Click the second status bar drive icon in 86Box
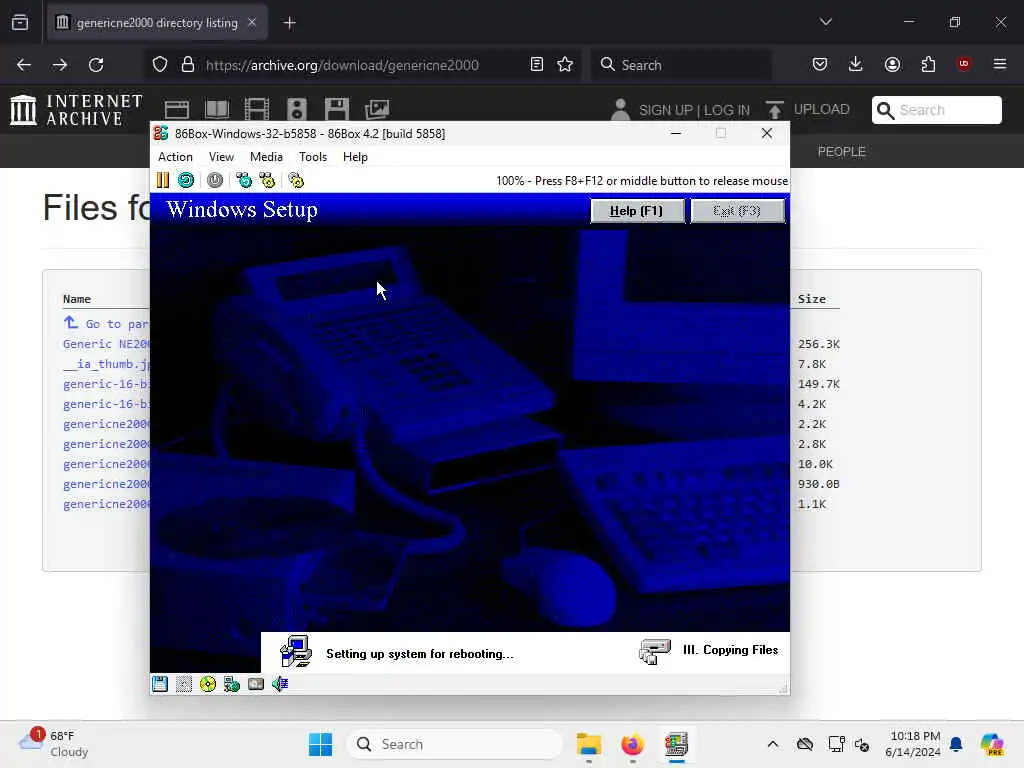1024x768 pixels. 184,684
